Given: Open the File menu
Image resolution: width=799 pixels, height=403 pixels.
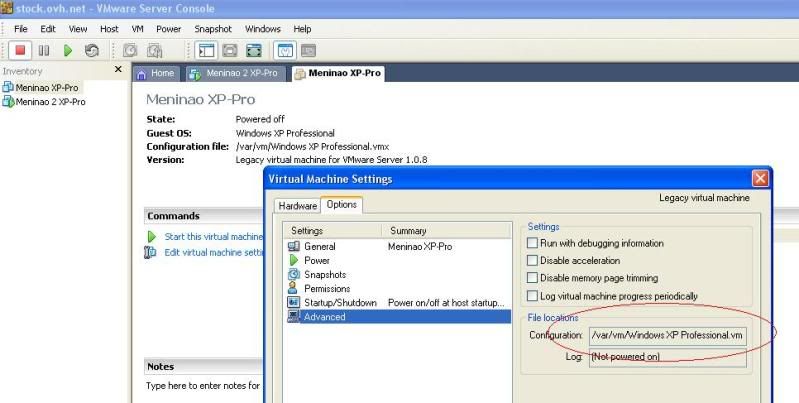Looking at the screenshot, I should click(21, 29).
